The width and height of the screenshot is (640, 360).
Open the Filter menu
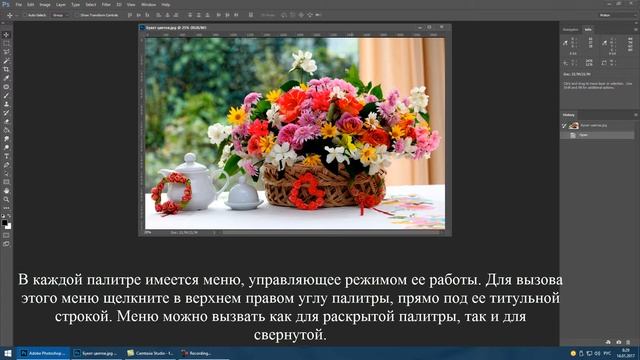point(106,4)
